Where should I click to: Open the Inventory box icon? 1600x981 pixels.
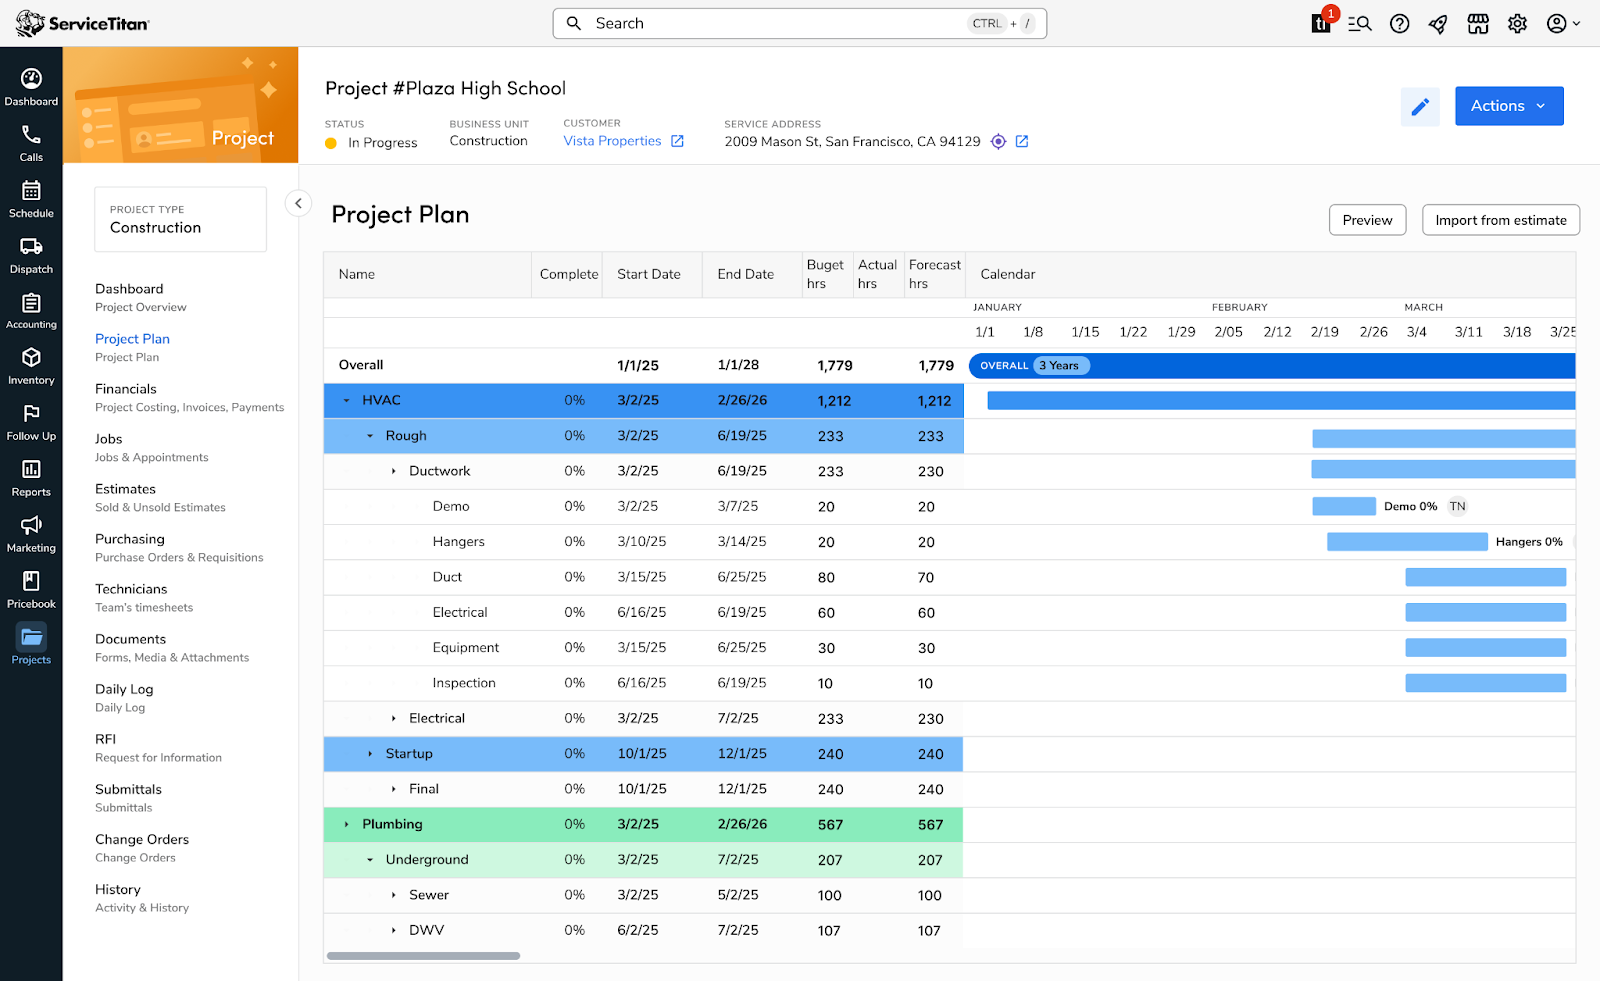click(x=31, y=358)
